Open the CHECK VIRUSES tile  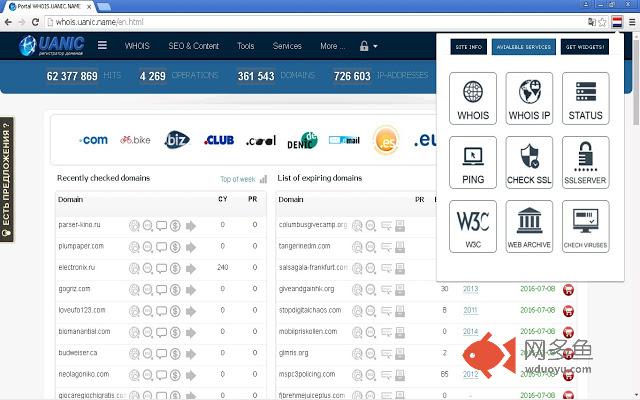[x=585, y=227]
